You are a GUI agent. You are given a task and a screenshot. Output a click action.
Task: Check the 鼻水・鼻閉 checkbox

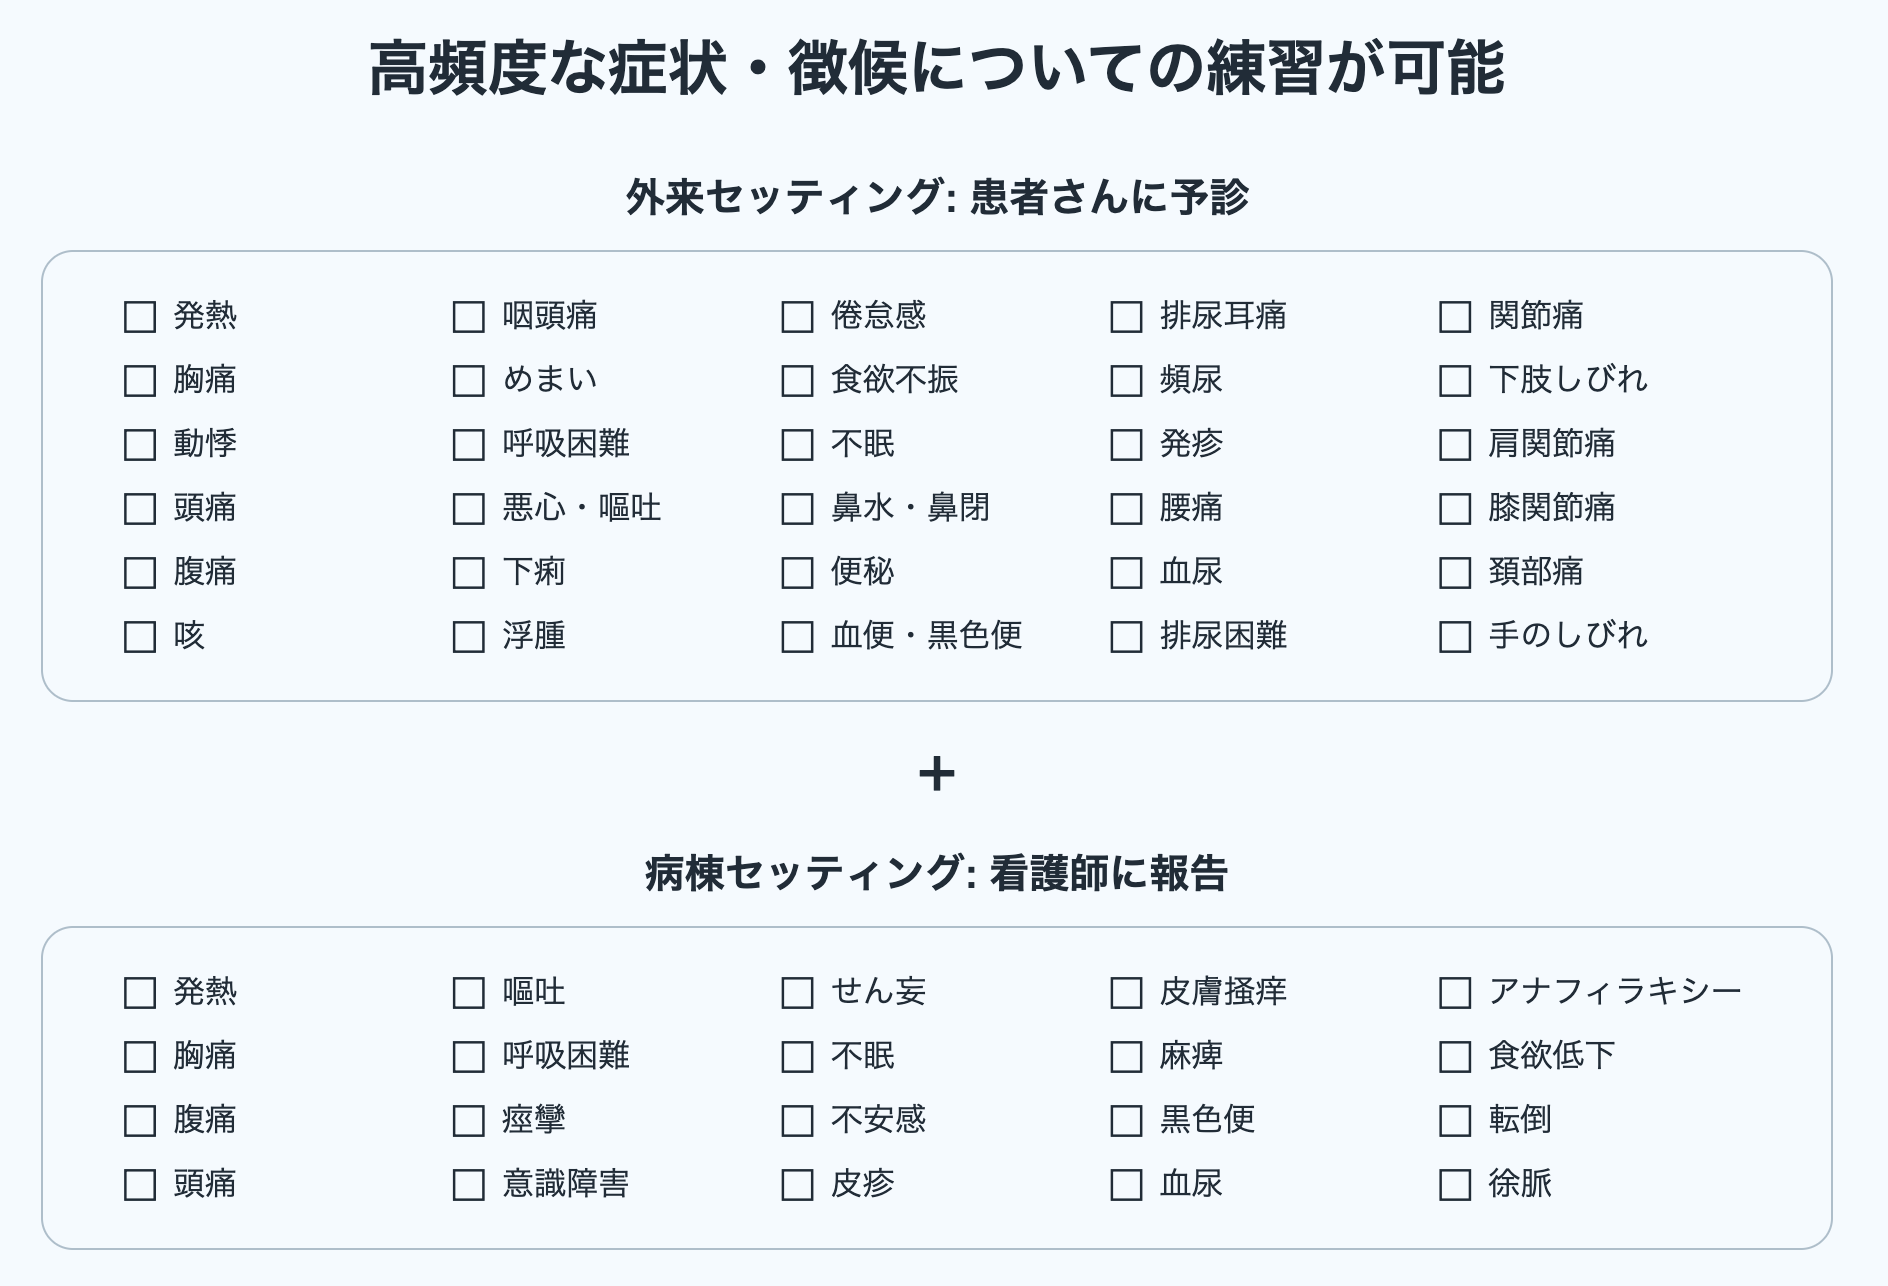(x=797, y=509)
